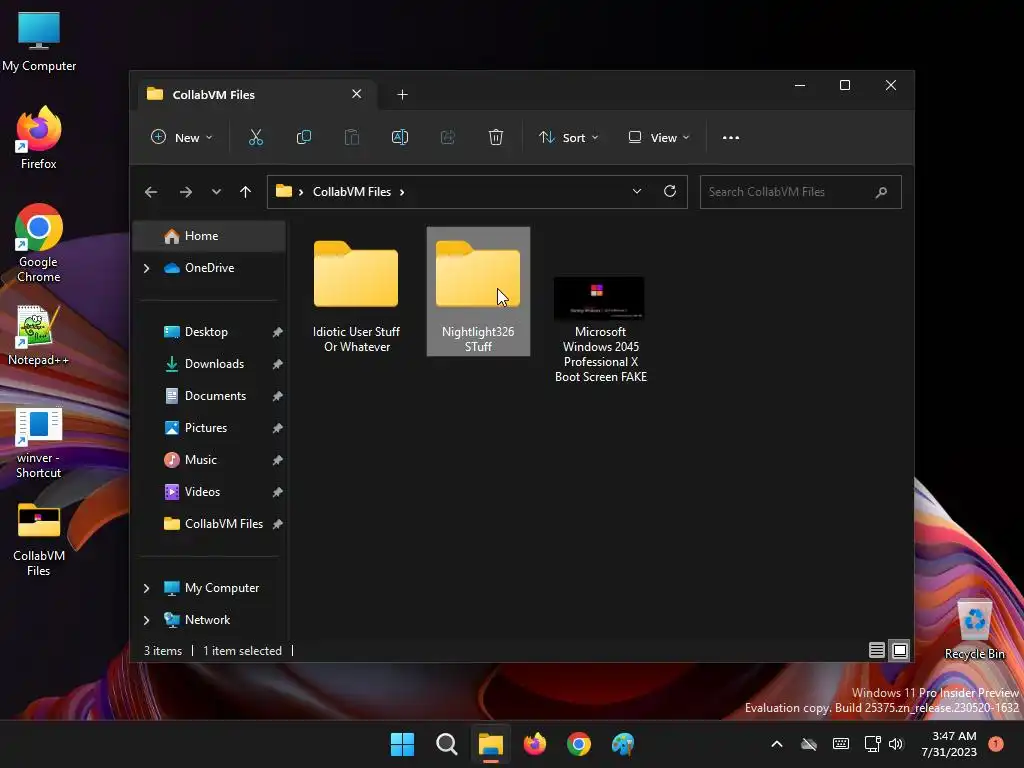Click the chevron after CollabVM Files breadcrumb
Image resolution: width=1024 pixels, height=768 pixels.
pyautogui.click(x=402, y=192)
